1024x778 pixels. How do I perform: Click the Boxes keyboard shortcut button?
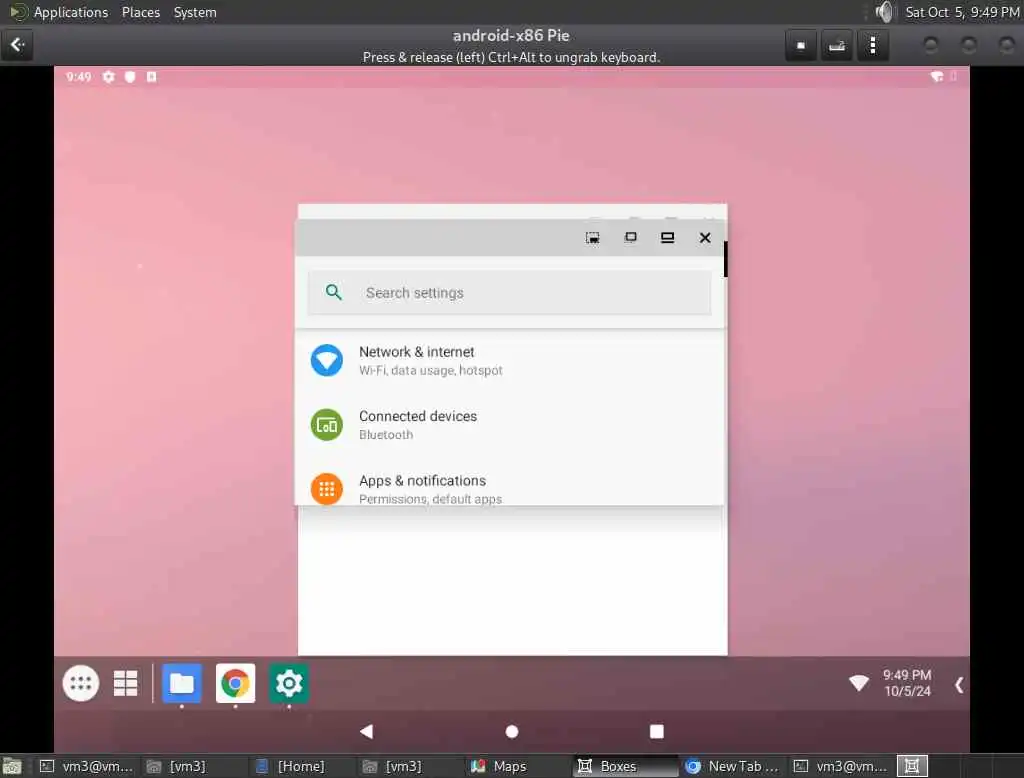click(837, 46)
